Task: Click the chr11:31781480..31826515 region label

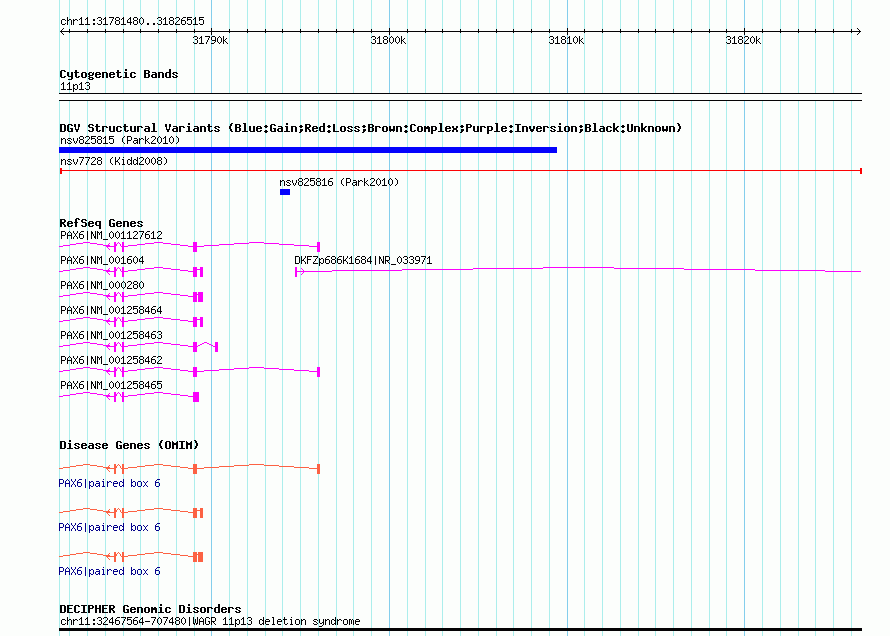Action: [x=132, y=21]
